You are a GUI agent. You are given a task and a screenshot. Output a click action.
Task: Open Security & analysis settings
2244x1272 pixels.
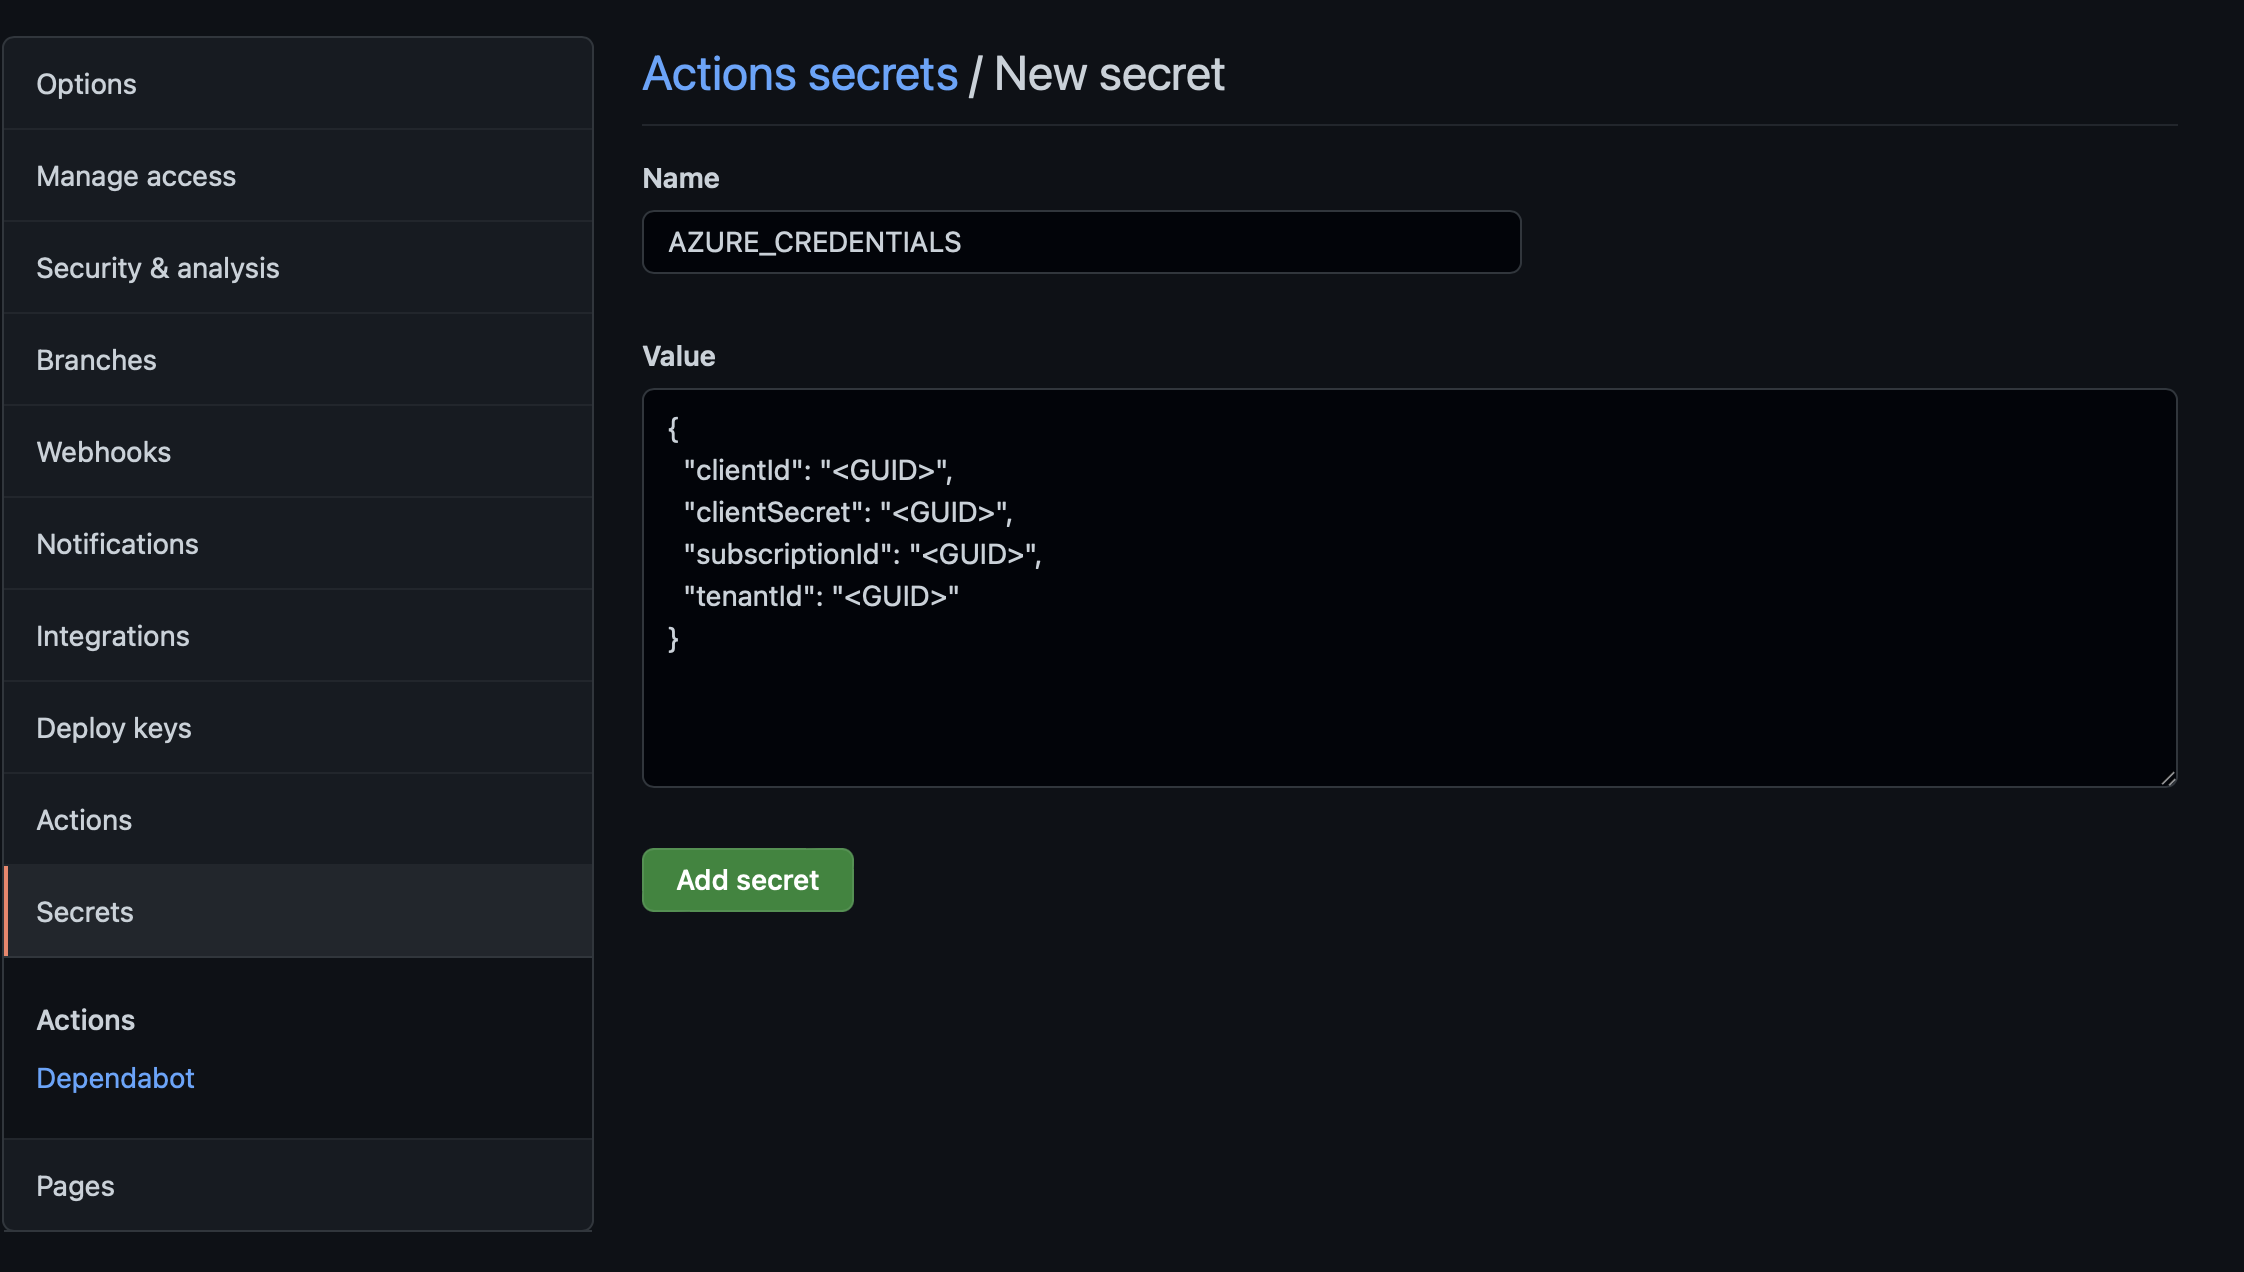(157, 267)
